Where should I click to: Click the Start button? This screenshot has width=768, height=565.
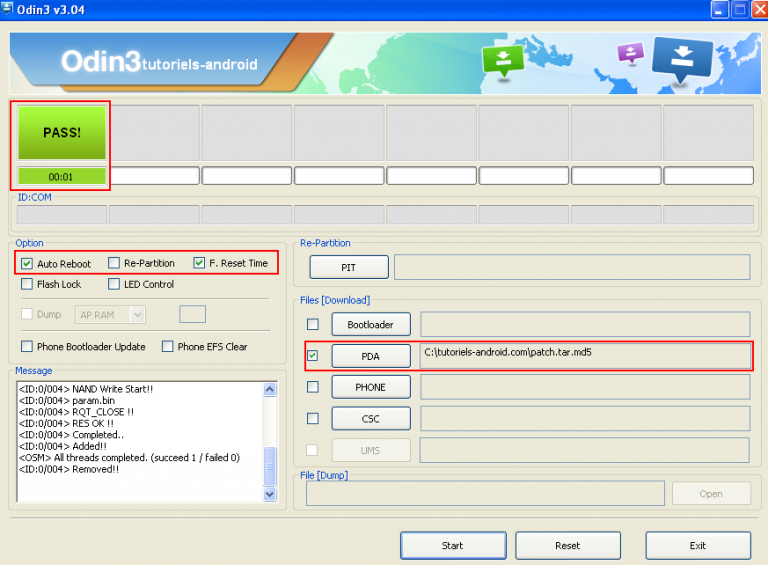[x=453, y=545]
